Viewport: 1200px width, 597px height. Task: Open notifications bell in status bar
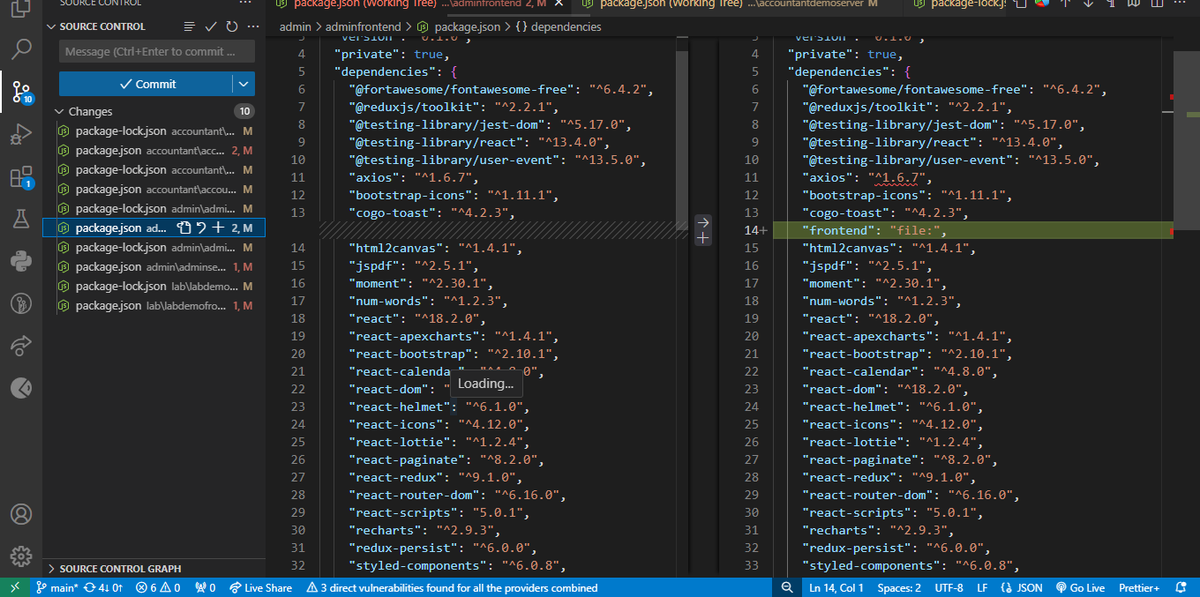point(1181,588)
